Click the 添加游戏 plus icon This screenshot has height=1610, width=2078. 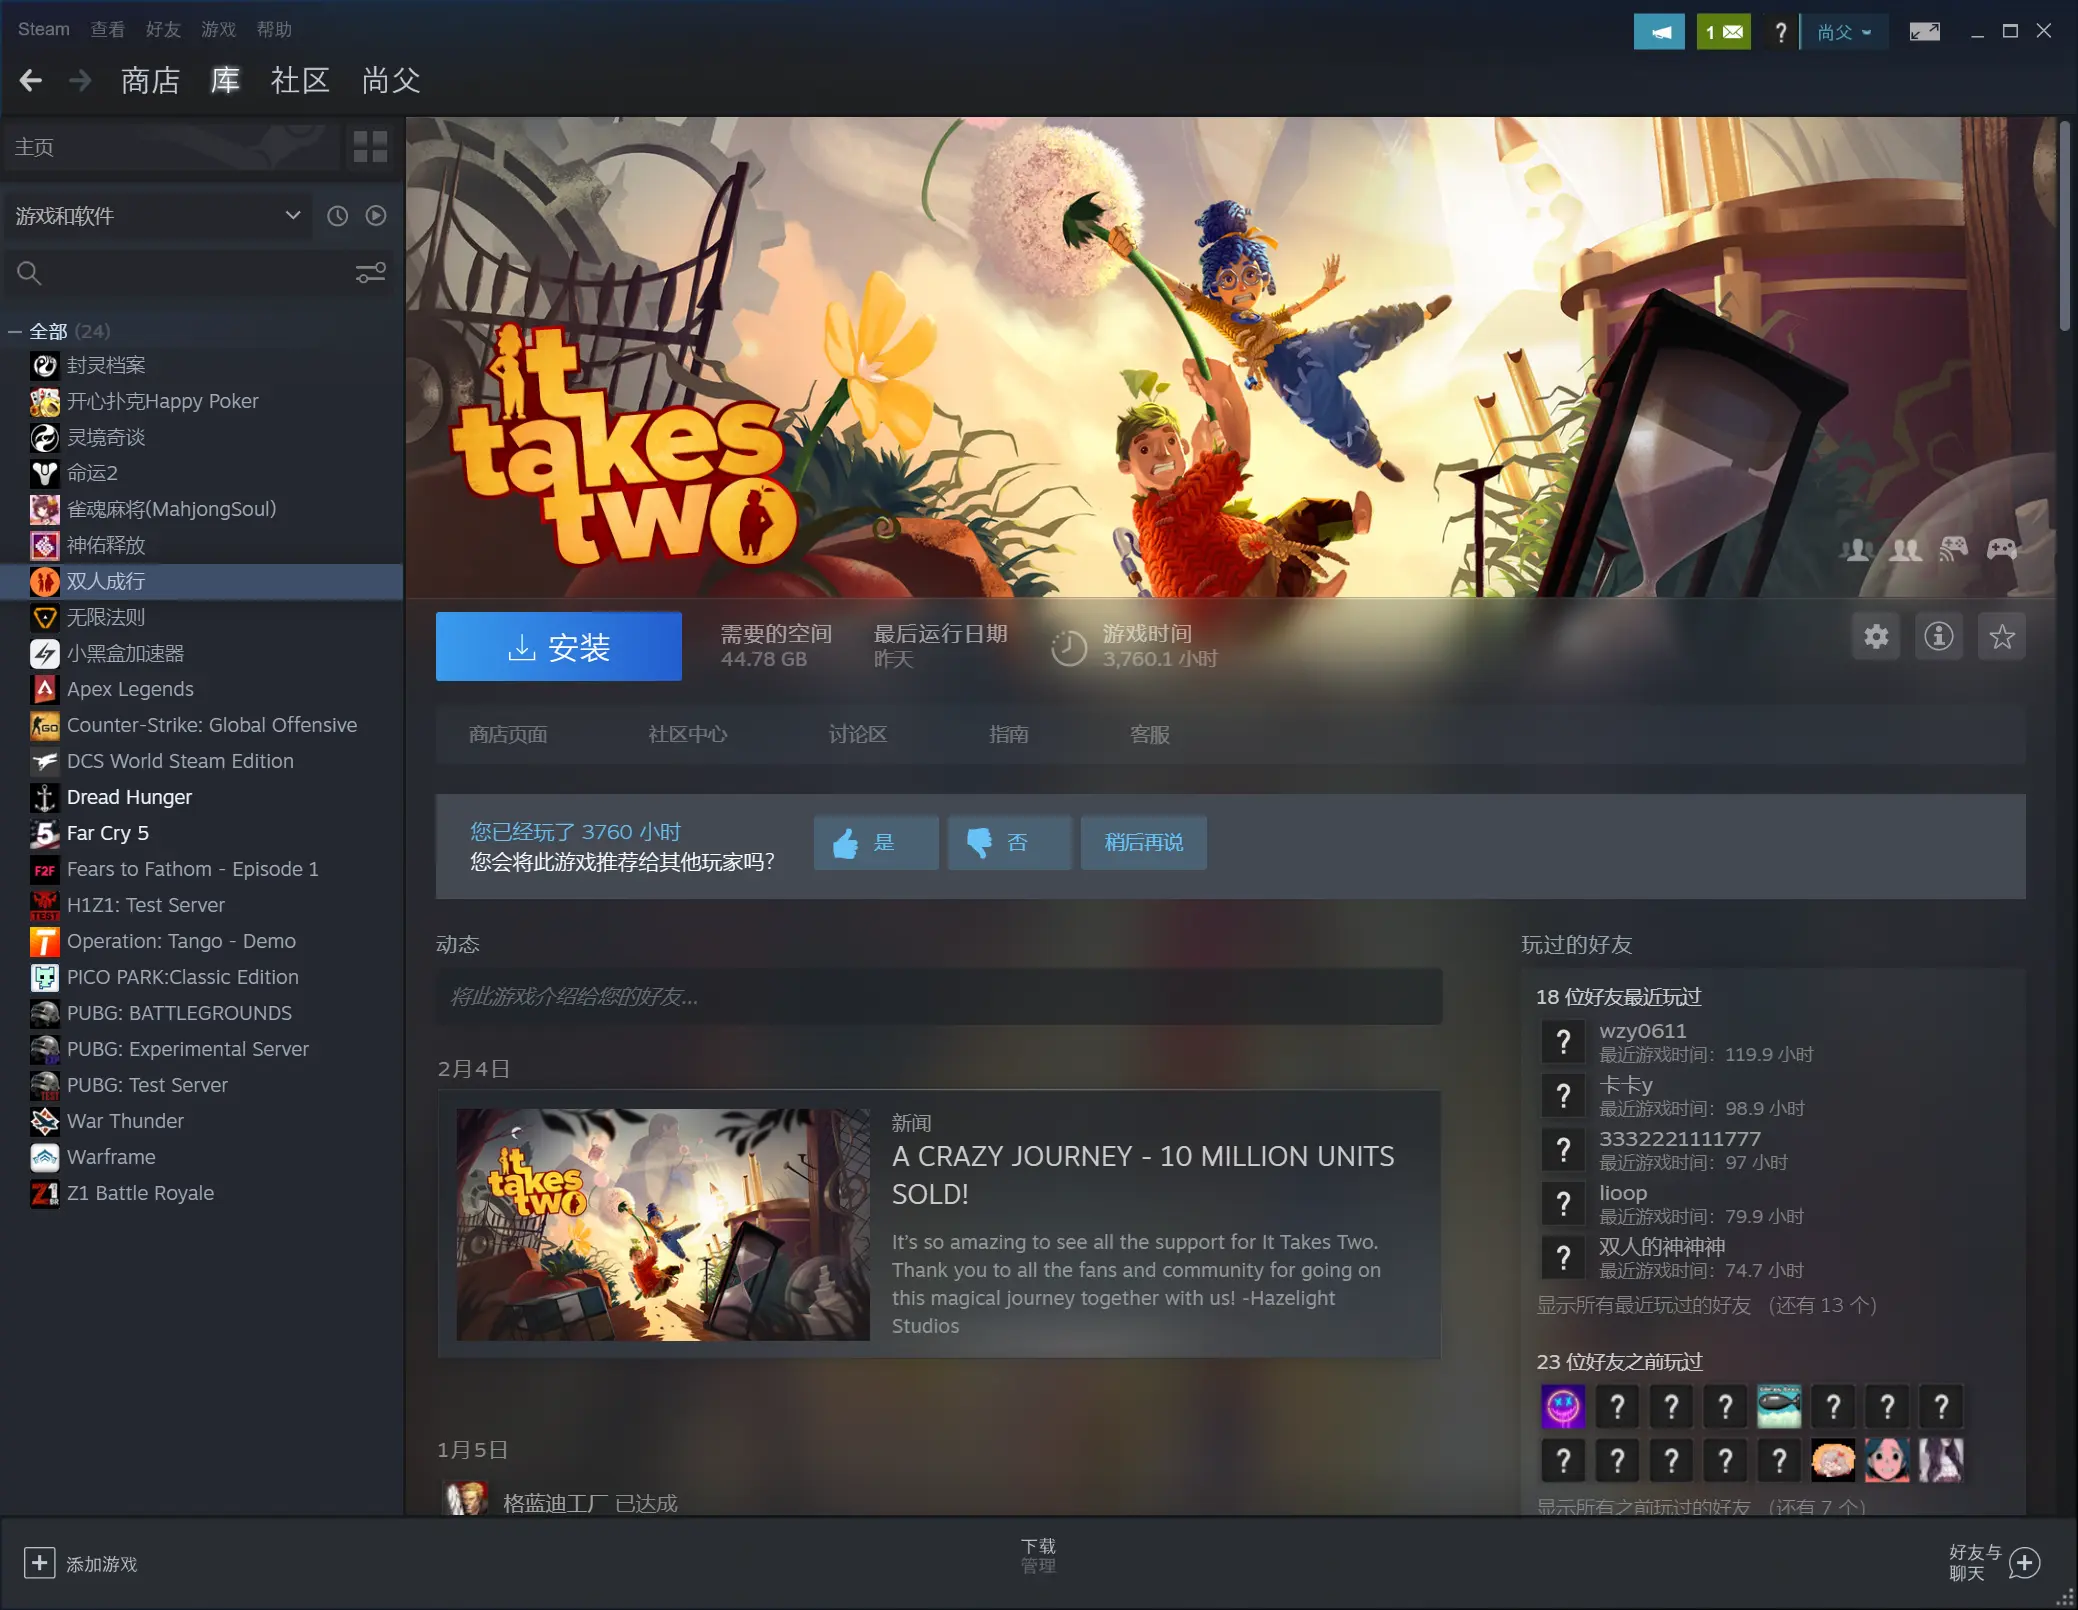(39, 1563)
